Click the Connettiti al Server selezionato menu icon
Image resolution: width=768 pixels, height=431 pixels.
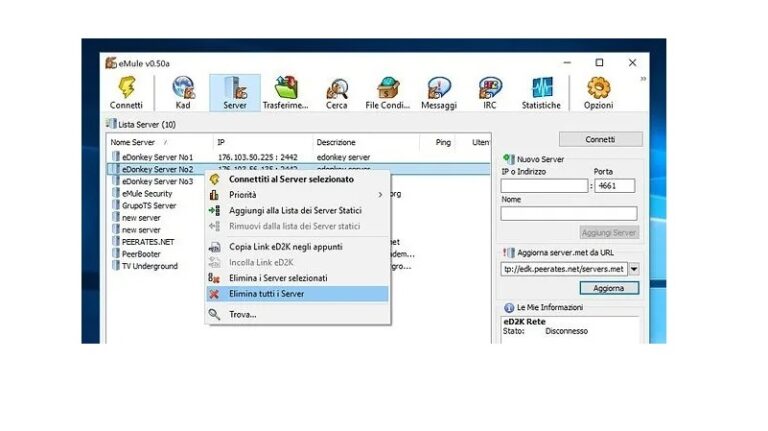pos(214,179)
